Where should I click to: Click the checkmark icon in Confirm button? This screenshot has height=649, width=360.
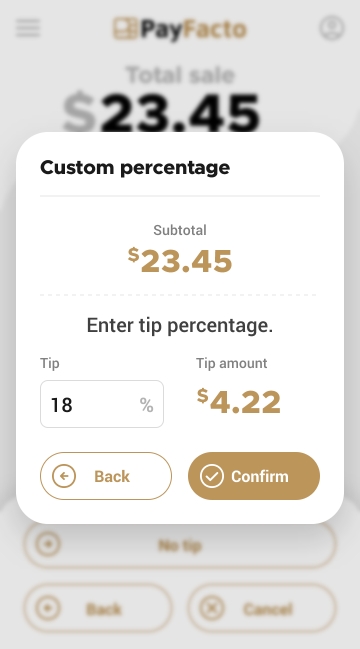click(212, 476)
